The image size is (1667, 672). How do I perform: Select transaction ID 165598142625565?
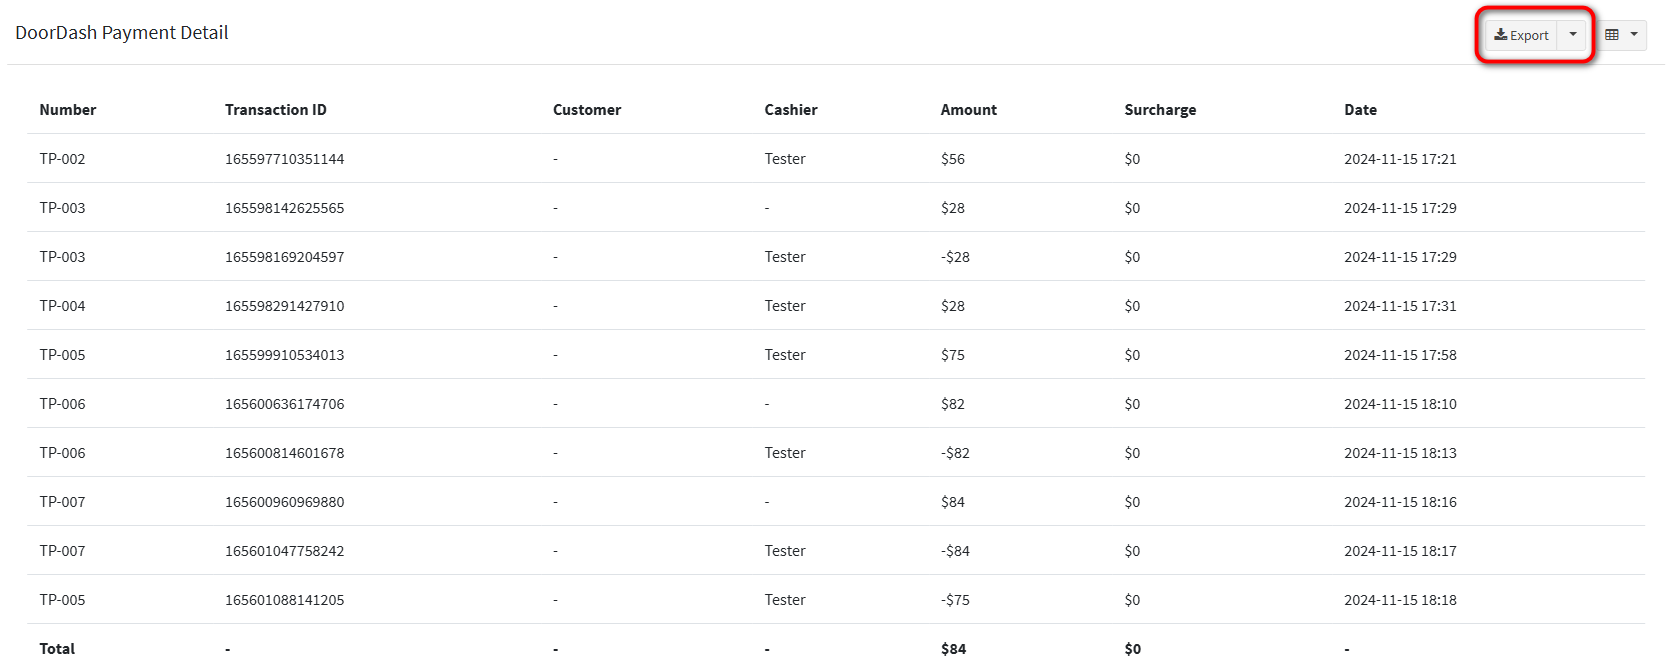coord(284,208)
